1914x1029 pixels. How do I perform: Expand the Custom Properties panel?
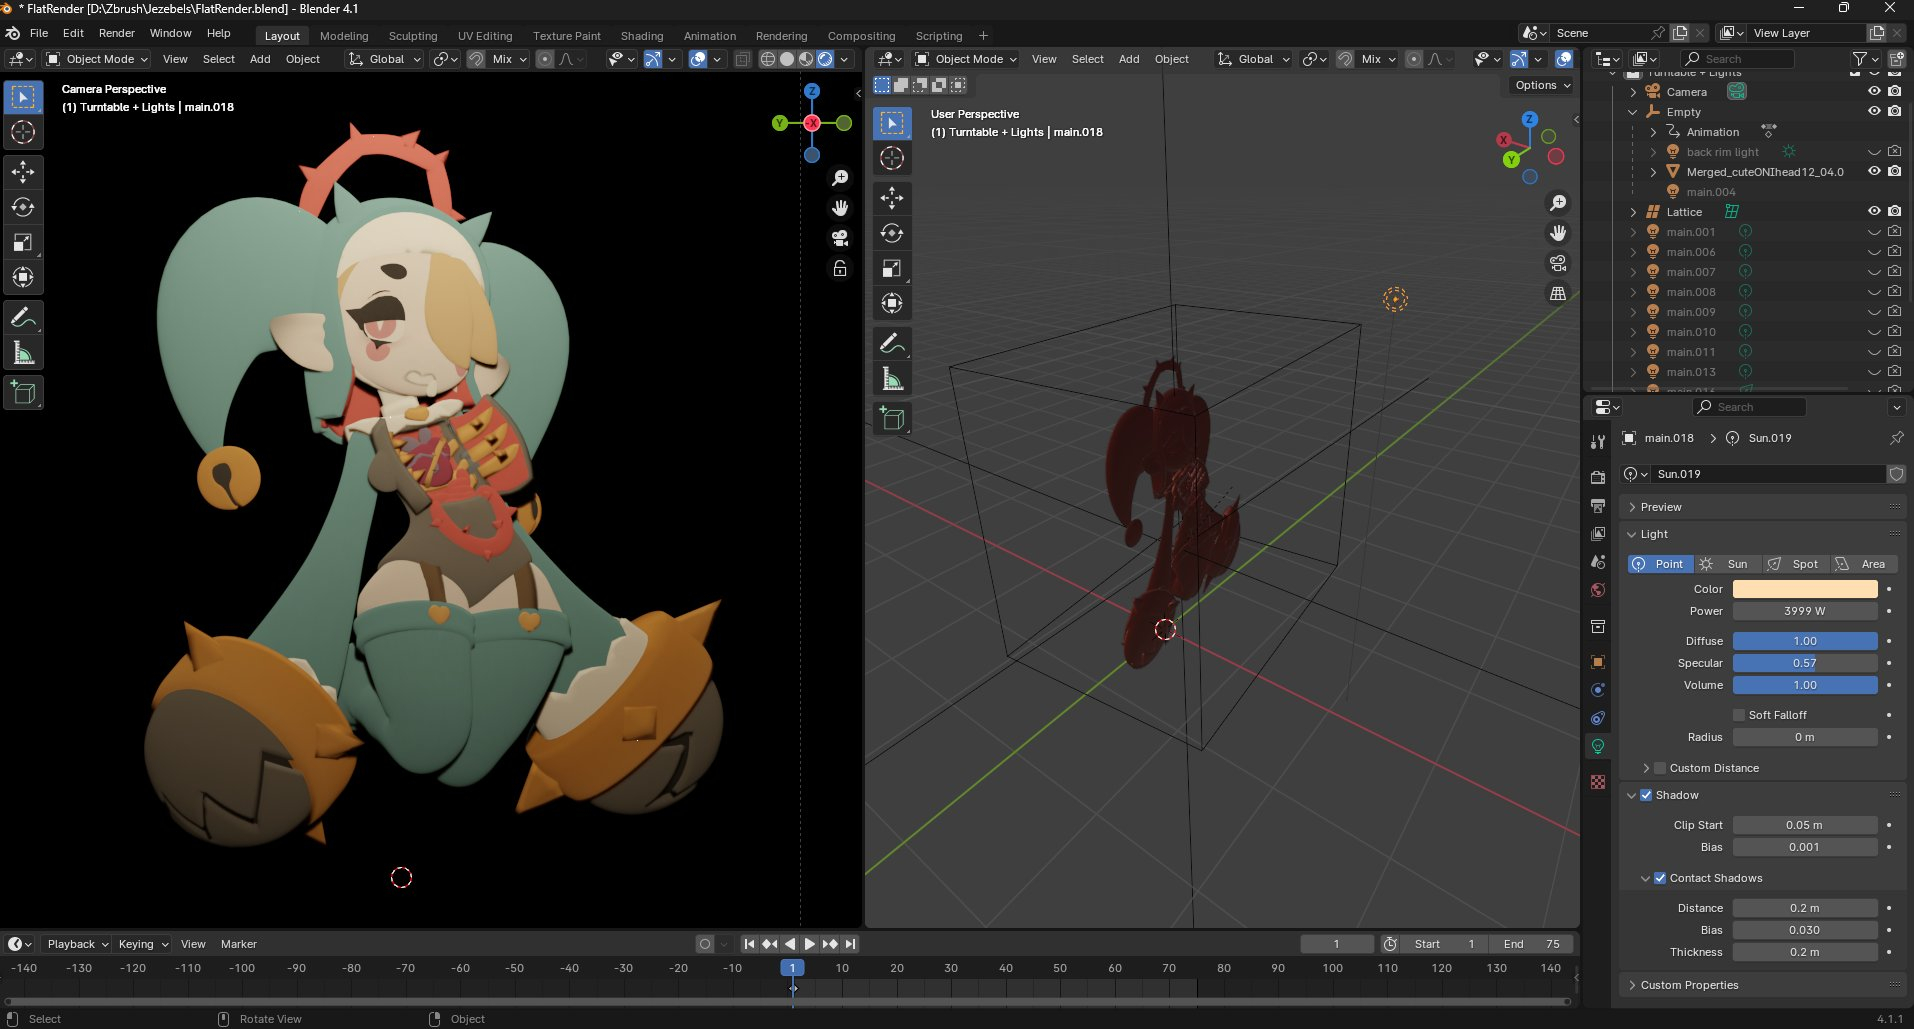(x=1689, y=985)
